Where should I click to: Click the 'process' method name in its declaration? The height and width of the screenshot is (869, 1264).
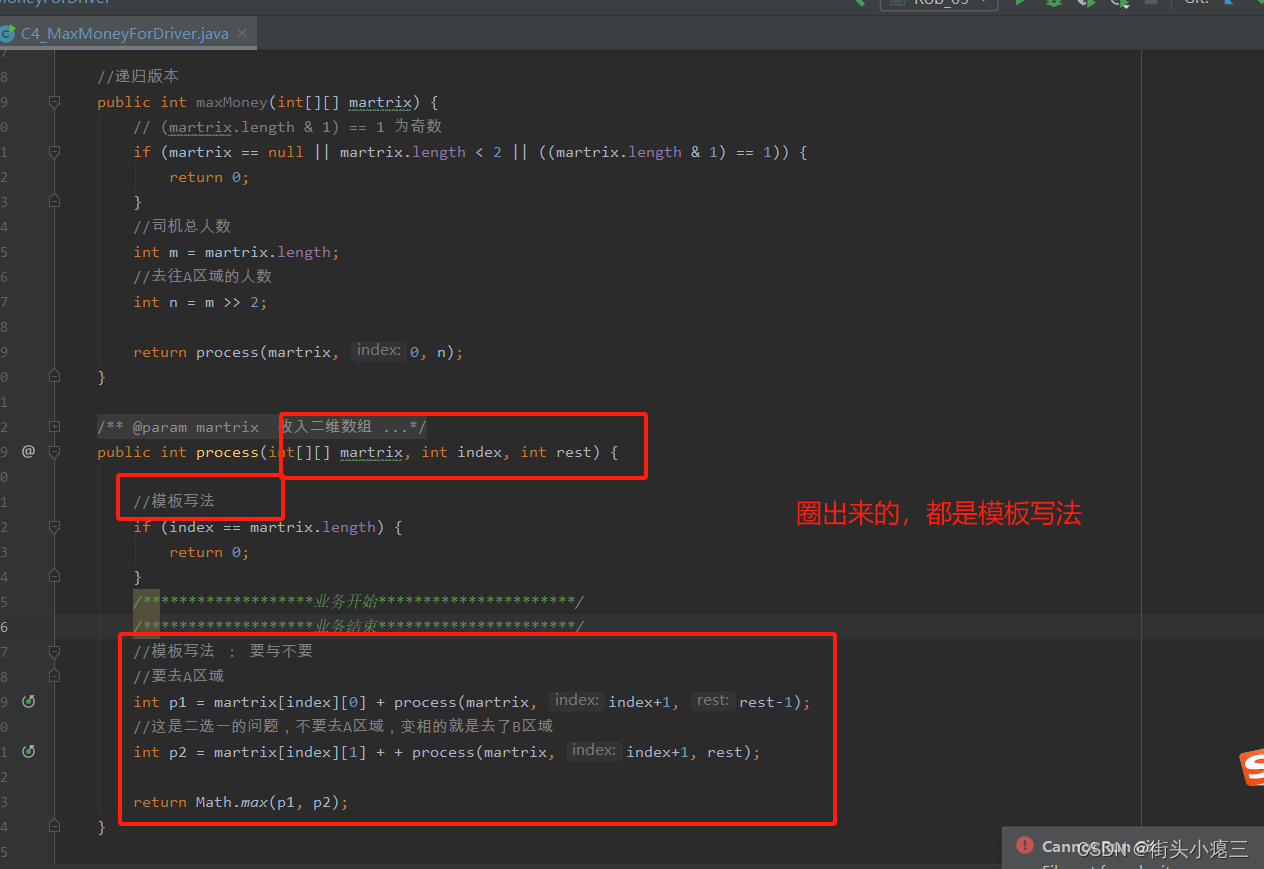click(227, 452)
